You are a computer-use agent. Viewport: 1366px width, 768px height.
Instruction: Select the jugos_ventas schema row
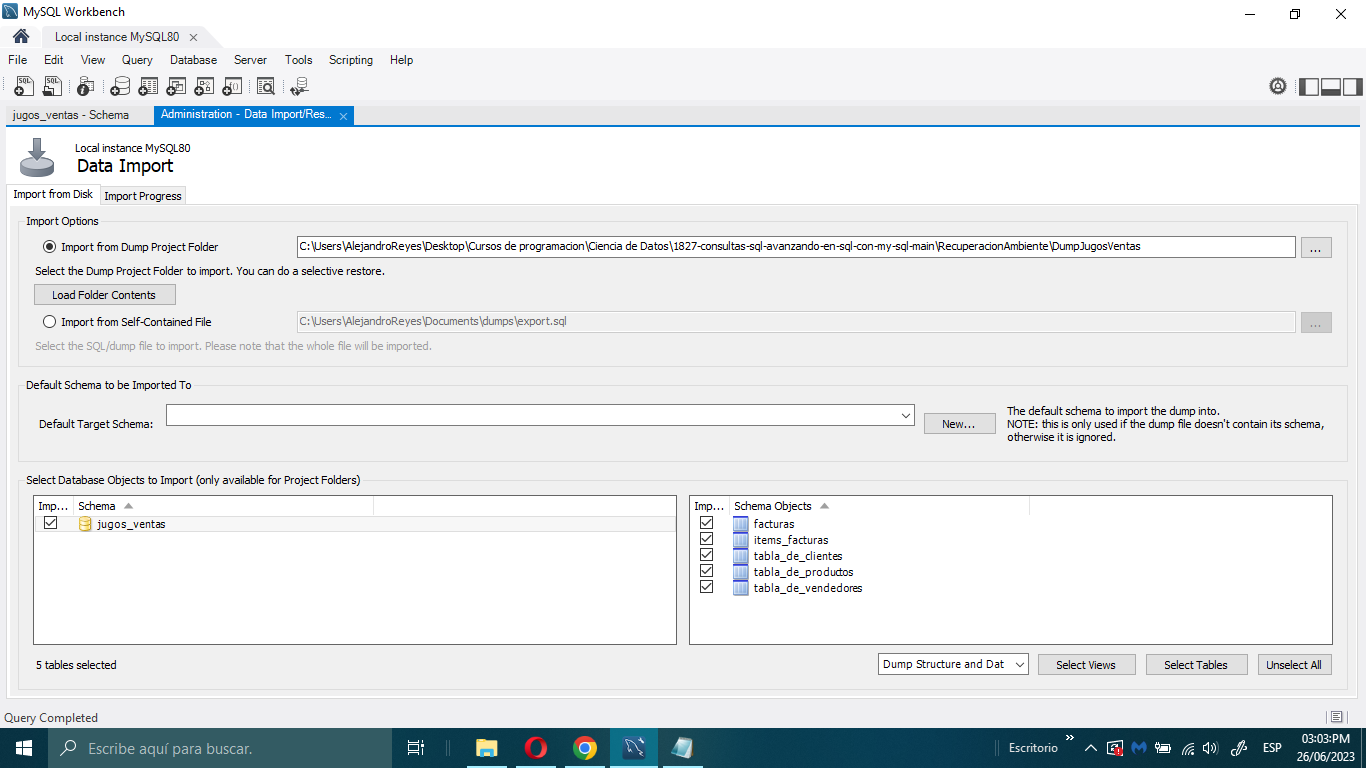click(x=355, y=523)
